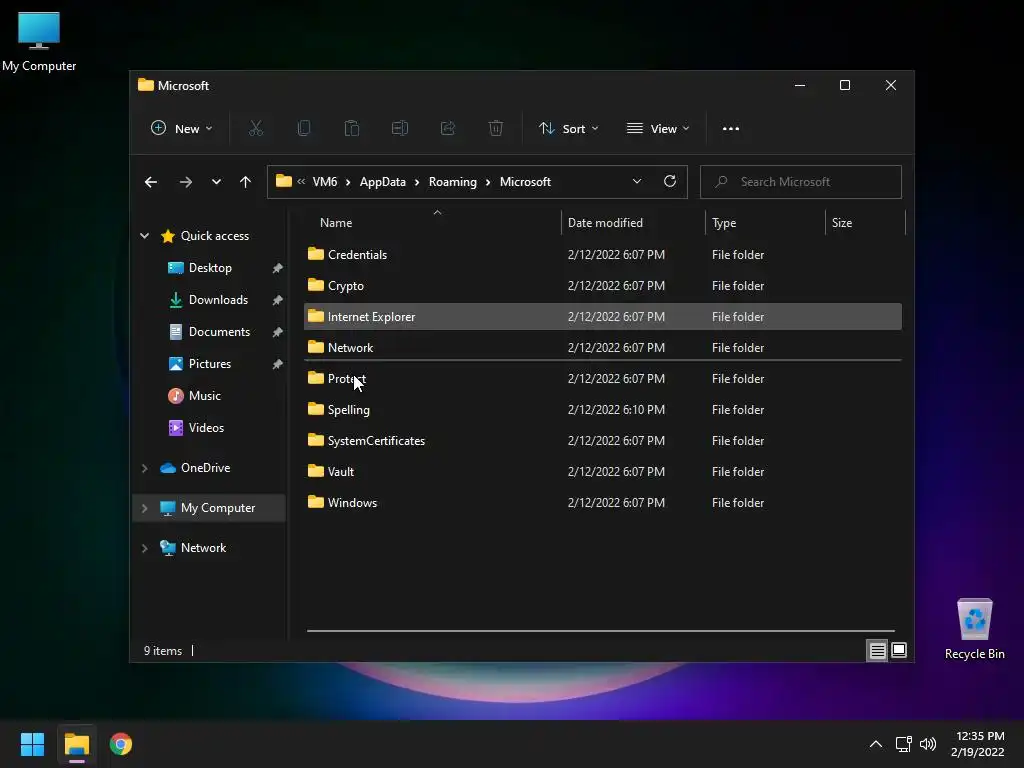The image size is (1024, 768).
Task: Expand the address bar history dropdown
Action: [x=637, y=182]
